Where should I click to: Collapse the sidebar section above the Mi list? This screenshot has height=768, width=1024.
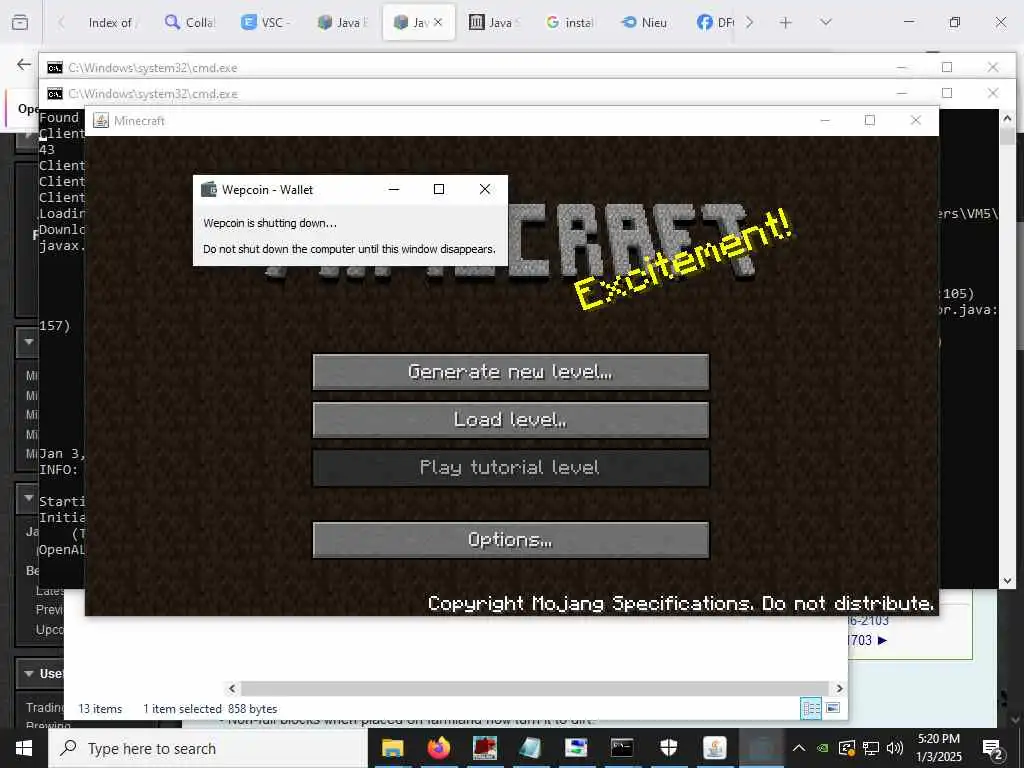coord(29,341)
